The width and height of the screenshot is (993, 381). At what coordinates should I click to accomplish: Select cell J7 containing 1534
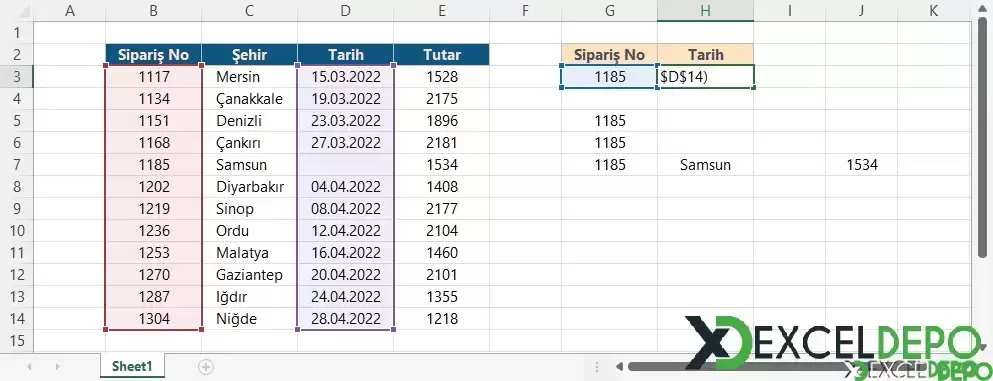861,165
